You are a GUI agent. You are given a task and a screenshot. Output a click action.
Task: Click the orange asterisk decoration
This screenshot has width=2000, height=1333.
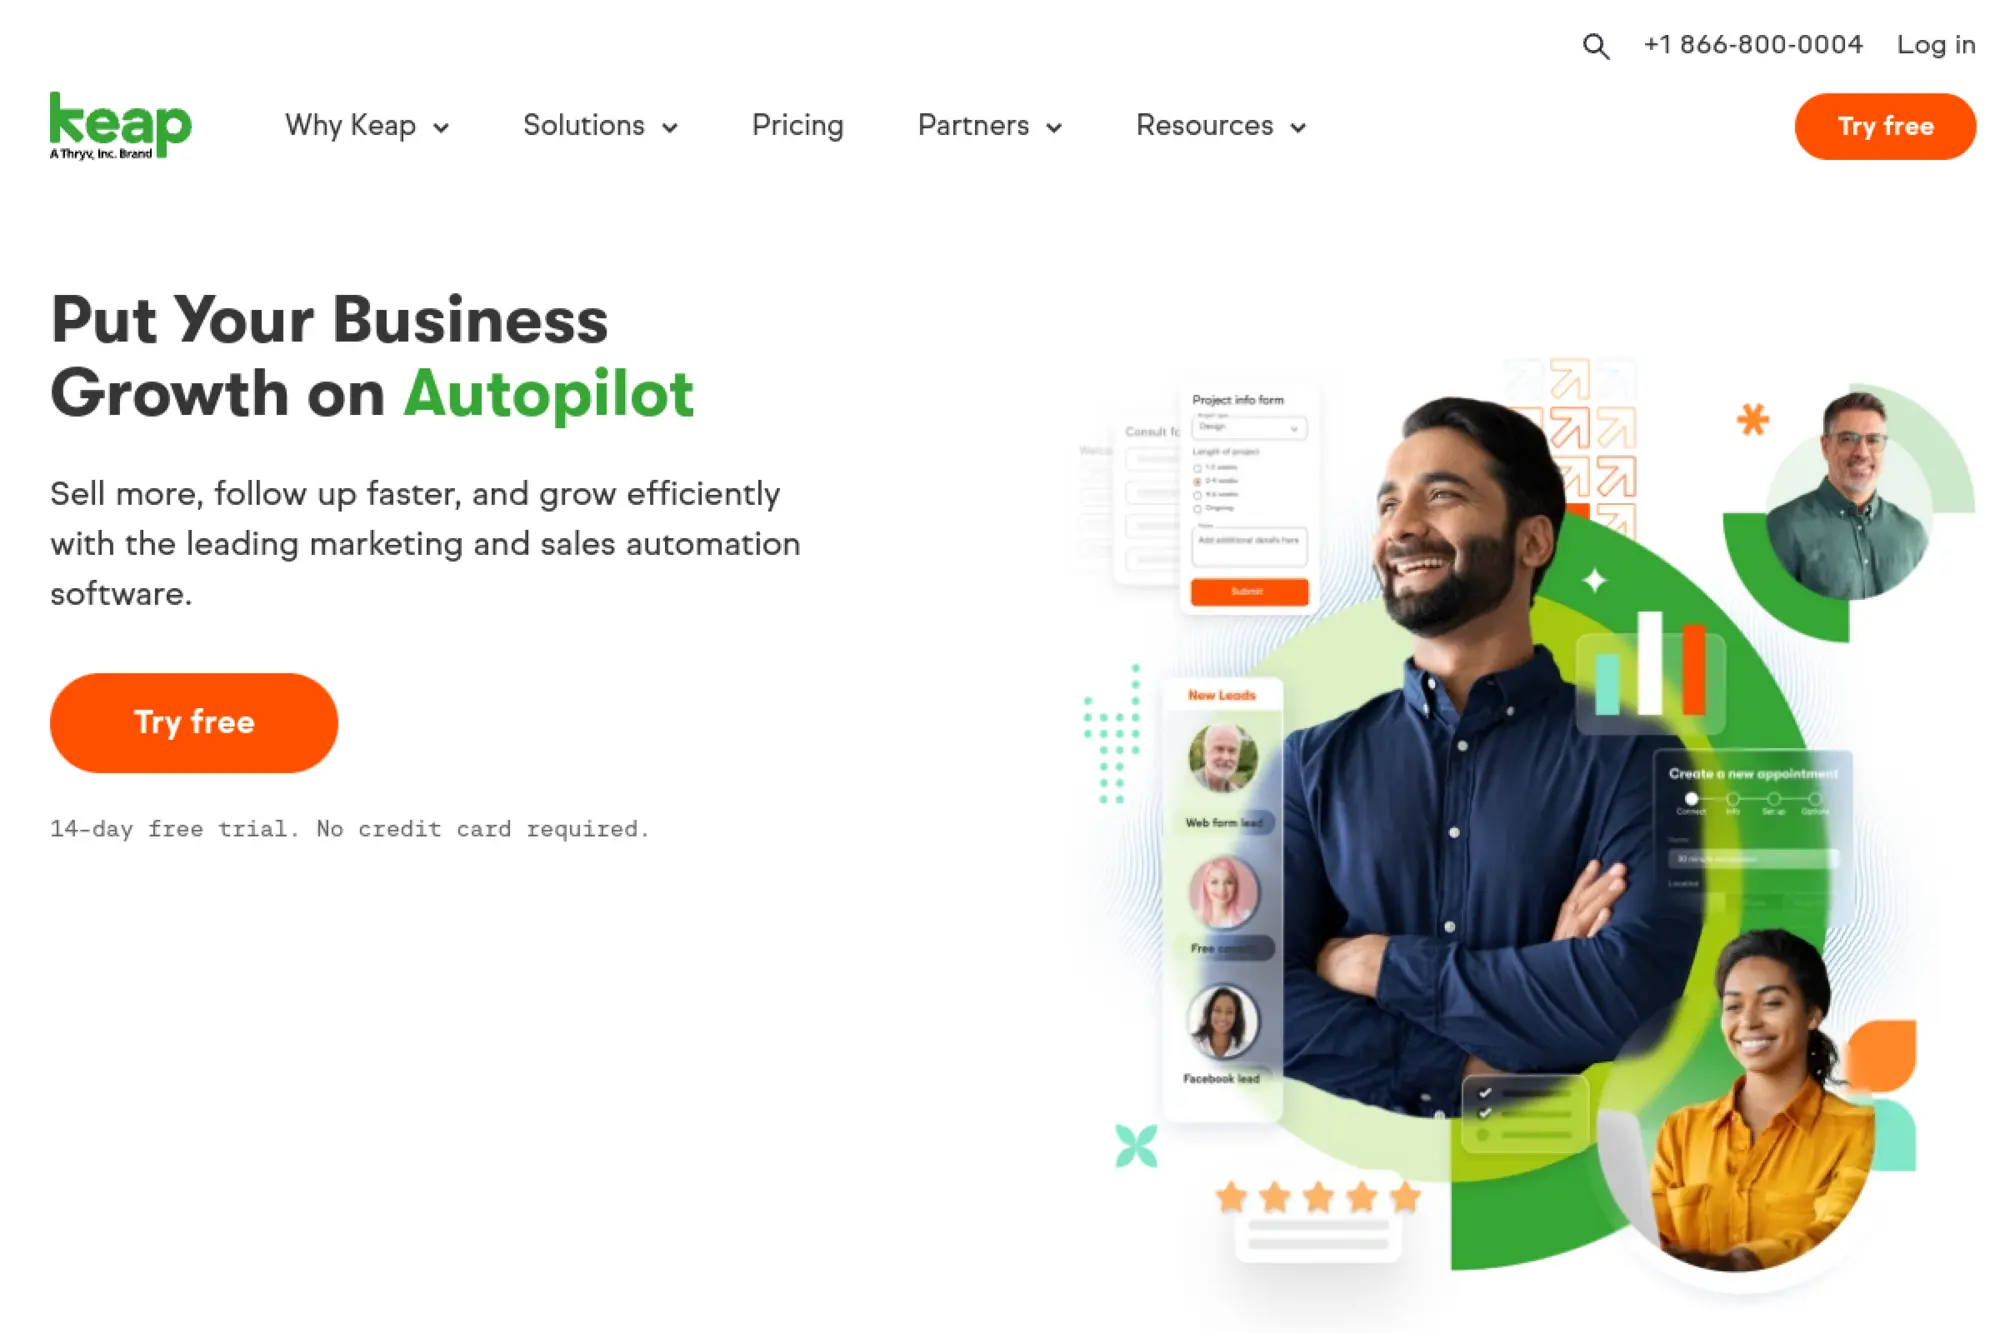pos(1752,419)
